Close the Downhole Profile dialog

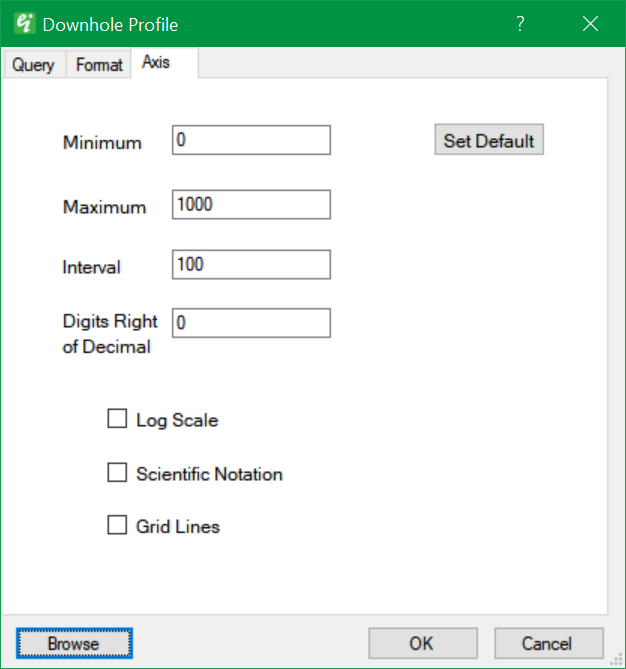(591, 24)
